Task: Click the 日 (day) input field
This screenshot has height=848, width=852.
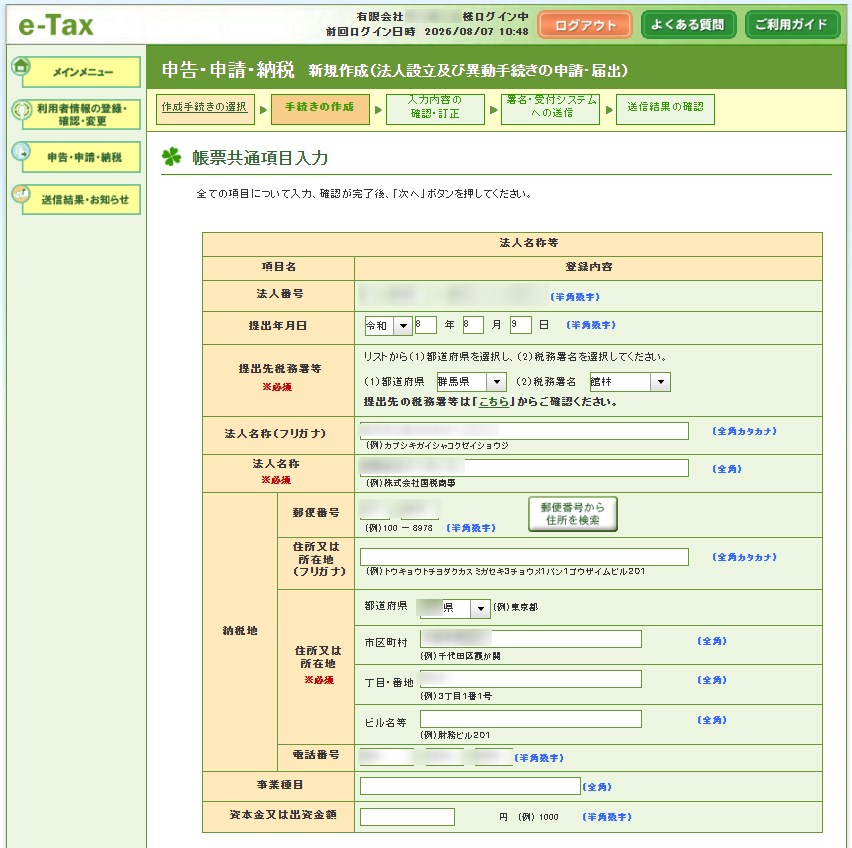Action: pyautogui.click(x=521, y=325)
